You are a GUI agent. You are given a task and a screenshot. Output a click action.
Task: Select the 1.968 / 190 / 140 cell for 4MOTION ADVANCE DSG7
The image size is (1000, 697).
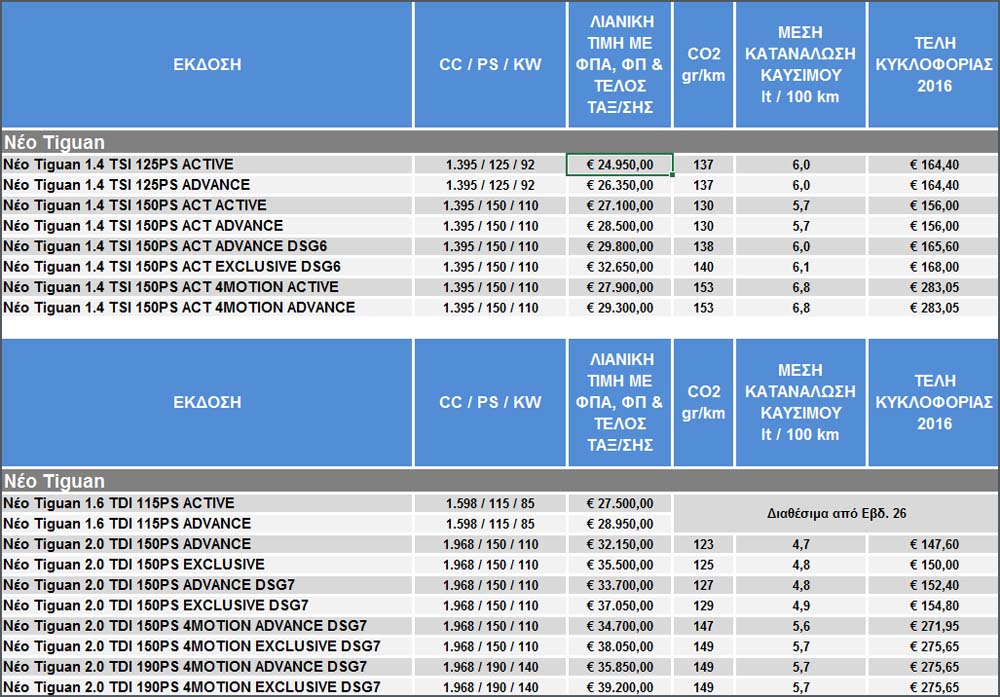[490, 667]
